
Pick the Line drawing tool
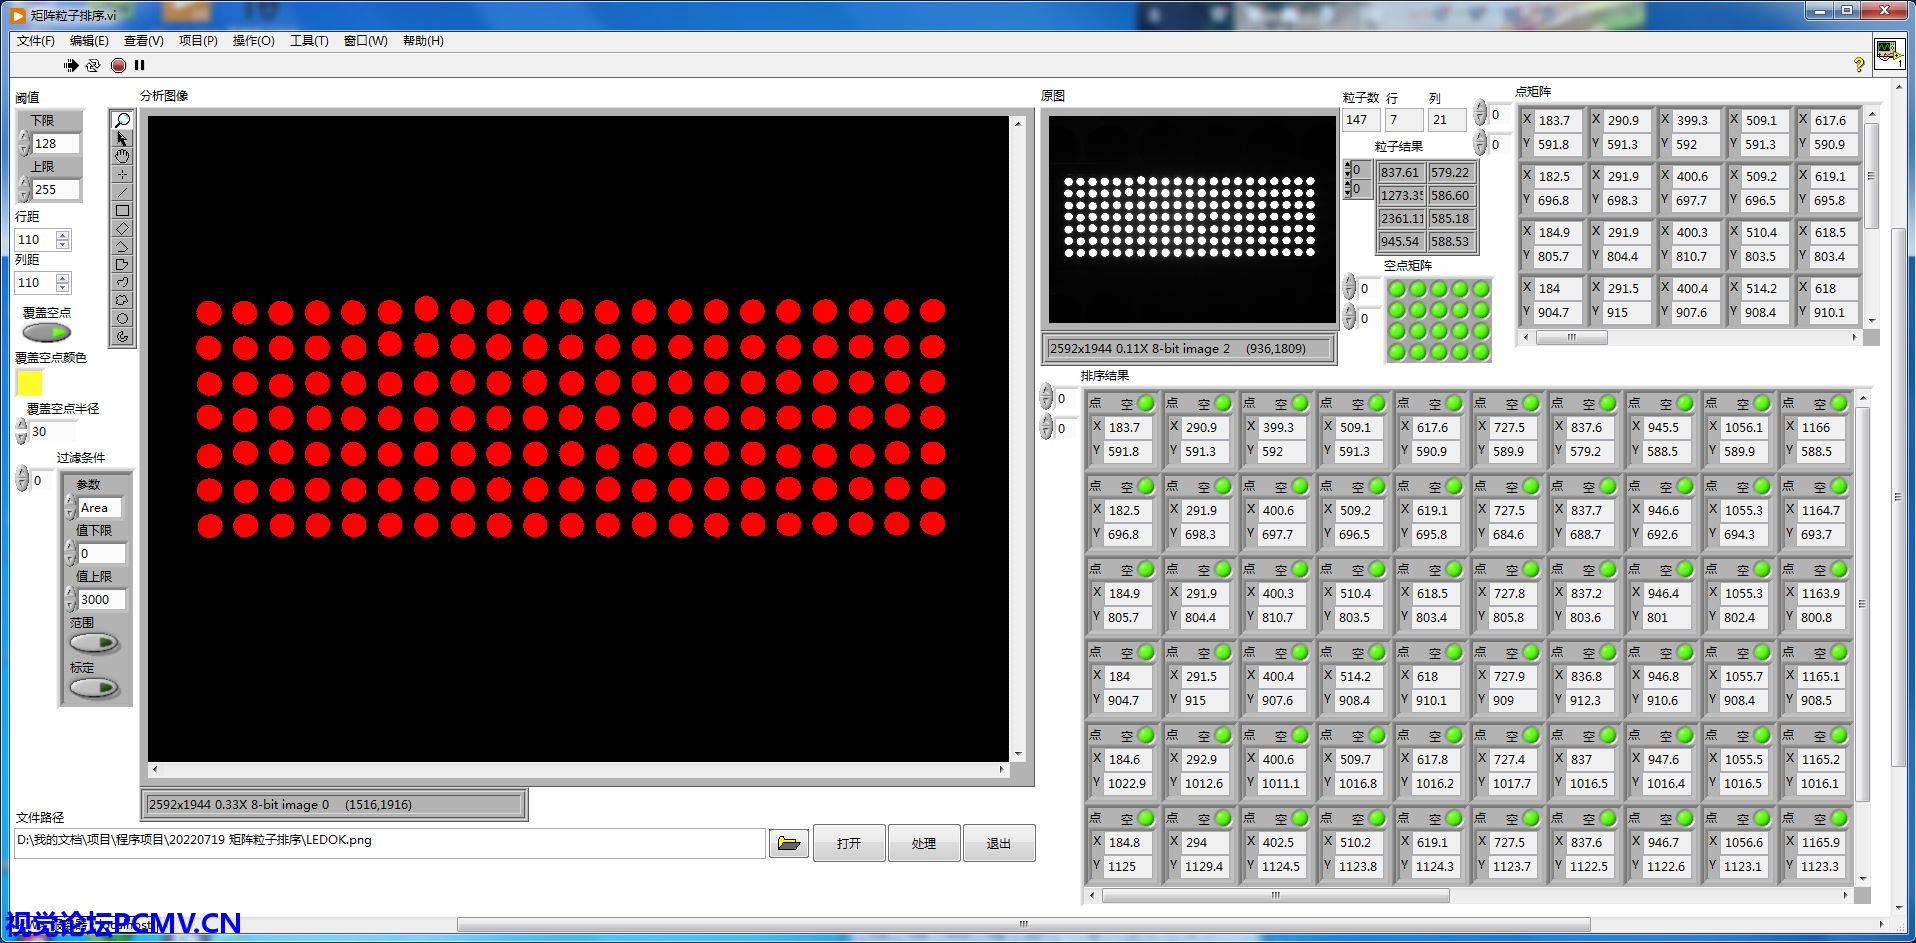click(122, 193)
